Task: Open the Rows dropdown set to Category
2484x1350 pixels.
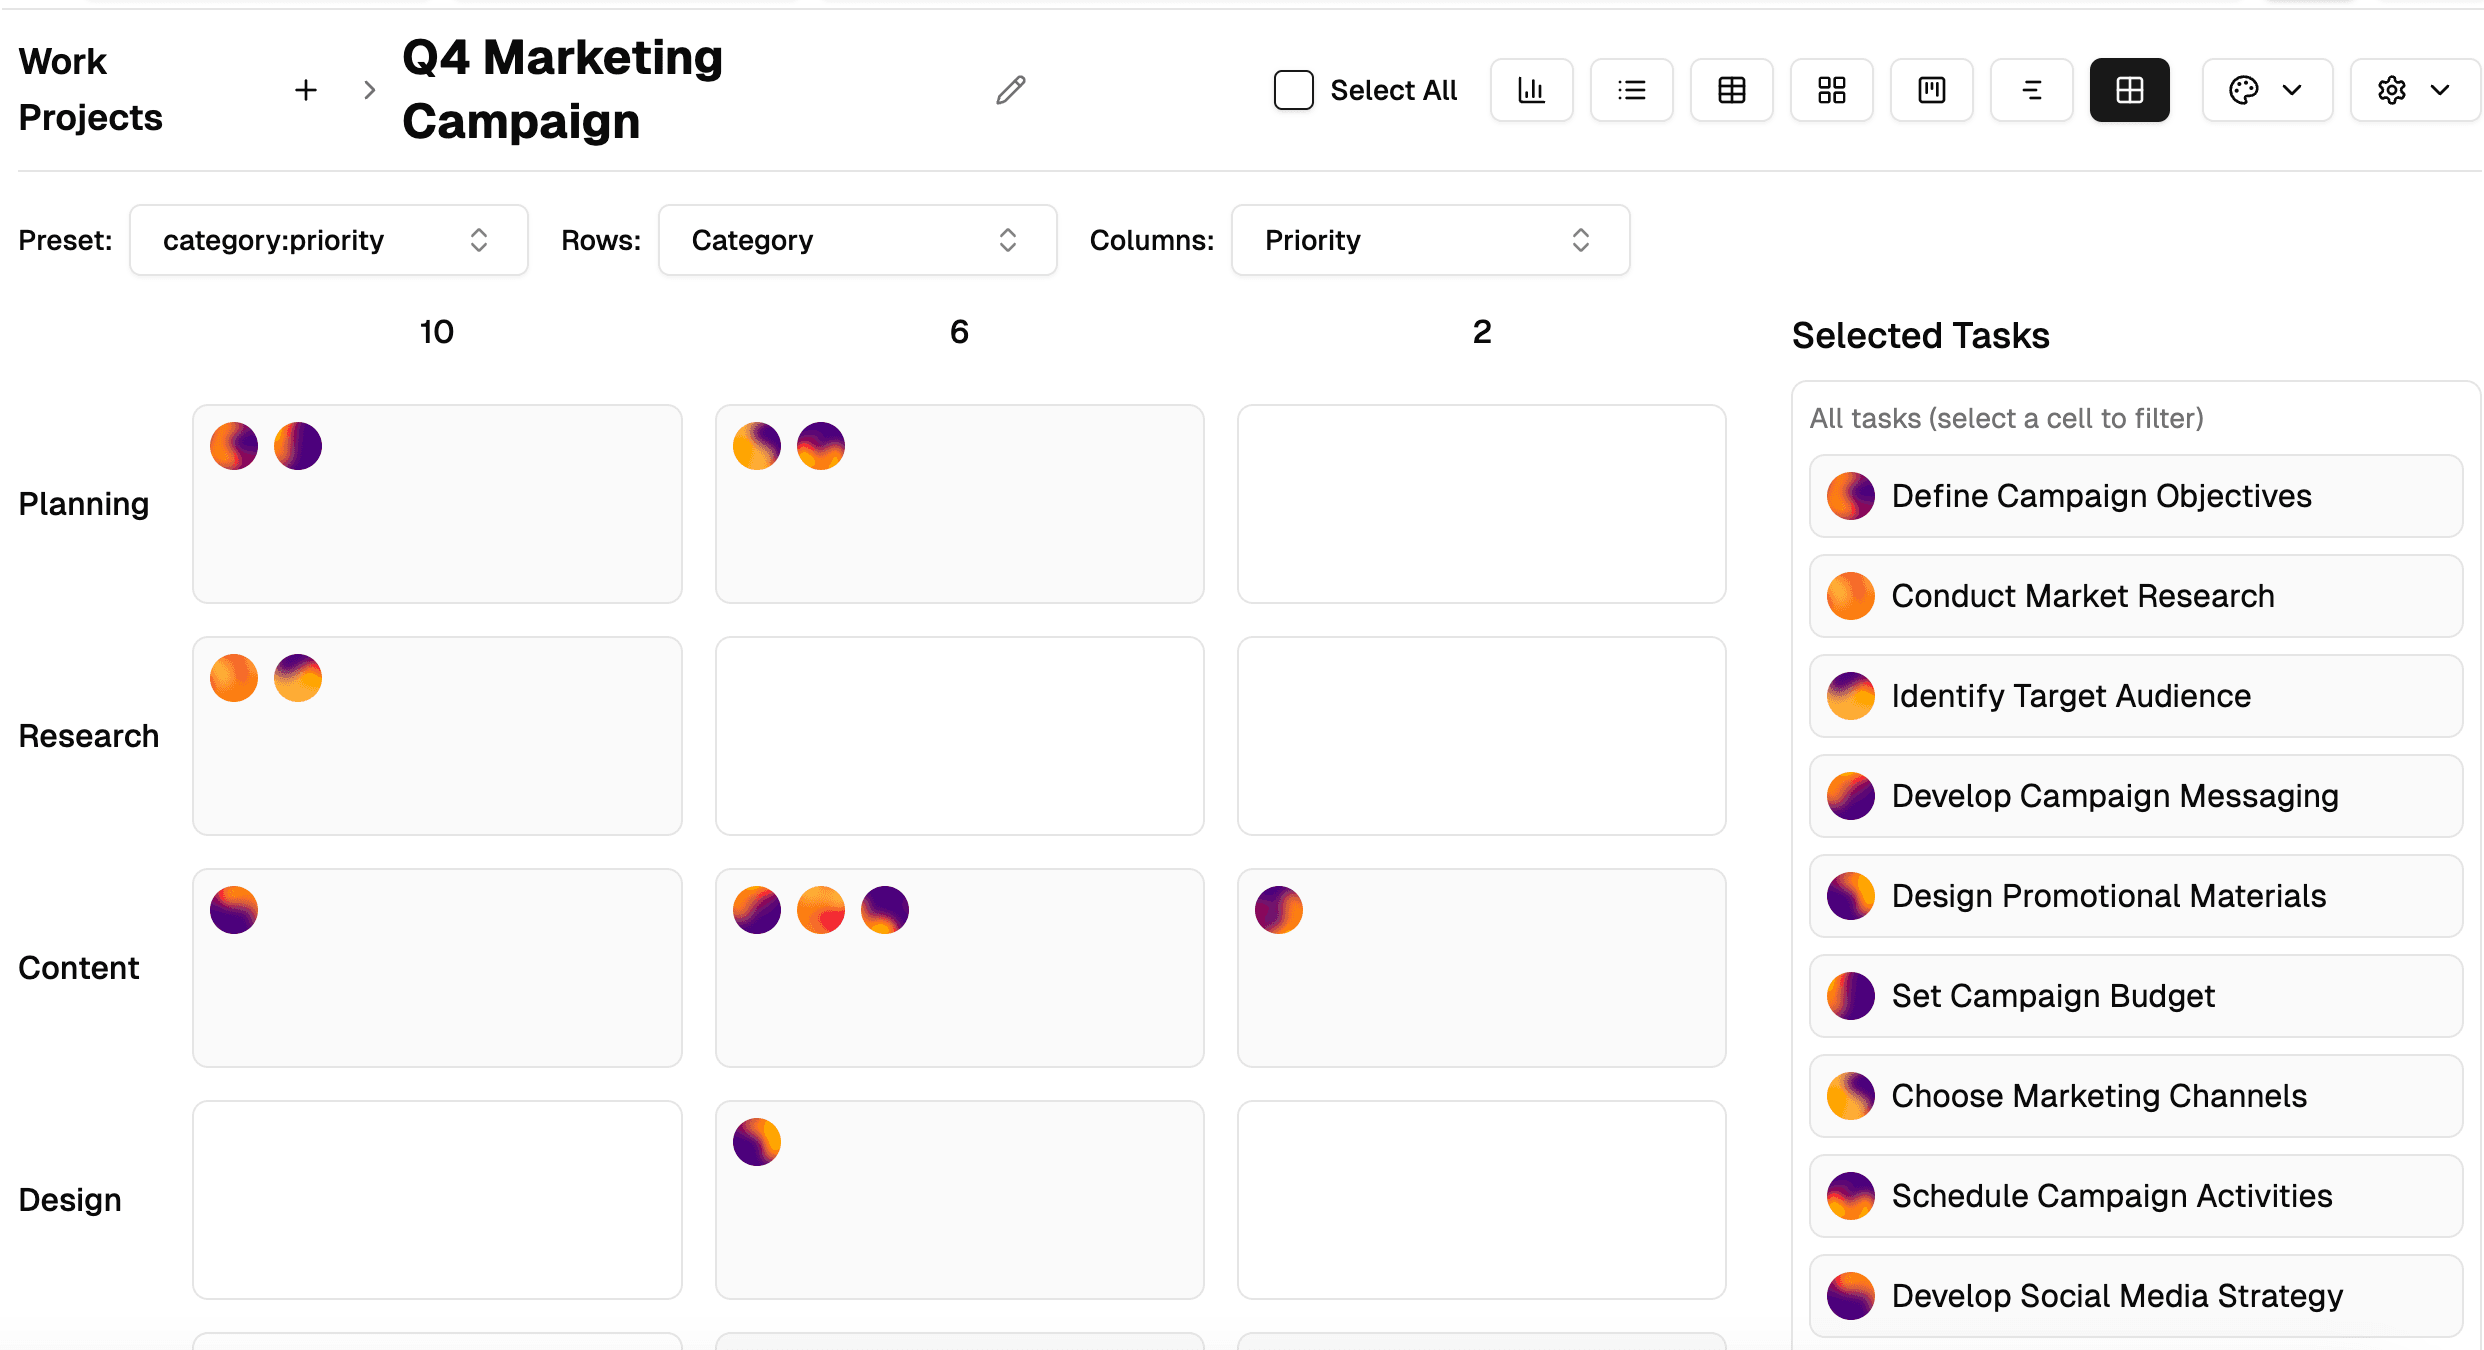Action: [857, 240]
